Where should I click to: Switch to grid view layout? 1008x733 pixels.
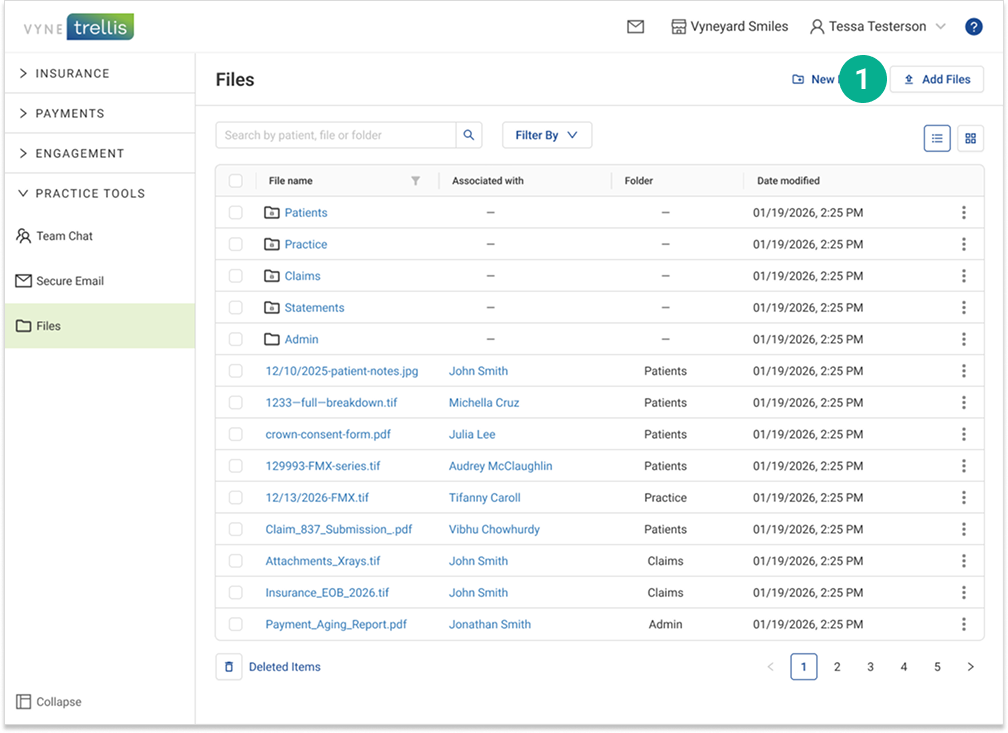coord(970,139)
